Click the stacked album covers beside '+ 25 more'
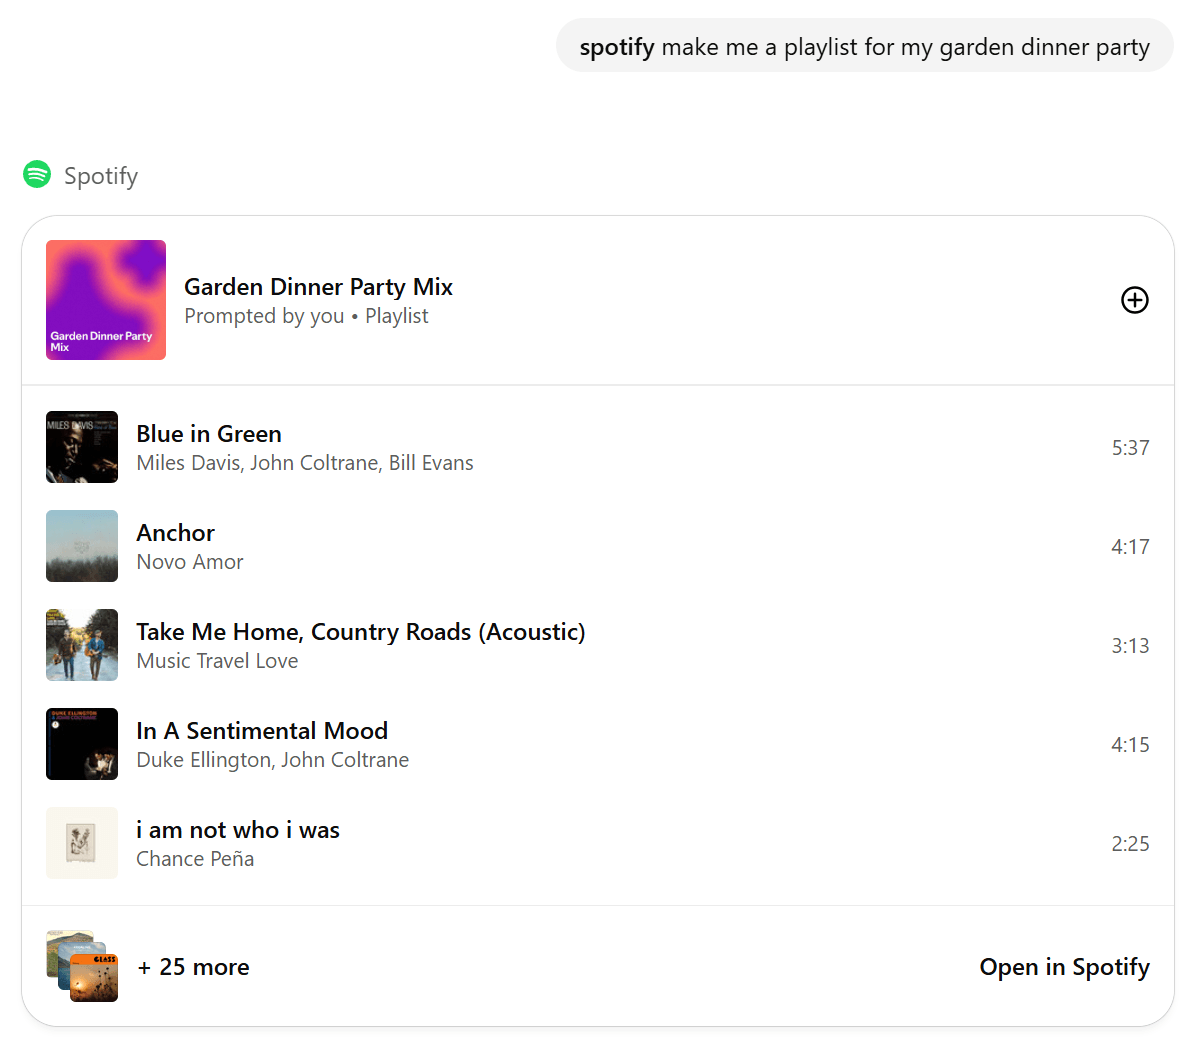 (82, 965)
